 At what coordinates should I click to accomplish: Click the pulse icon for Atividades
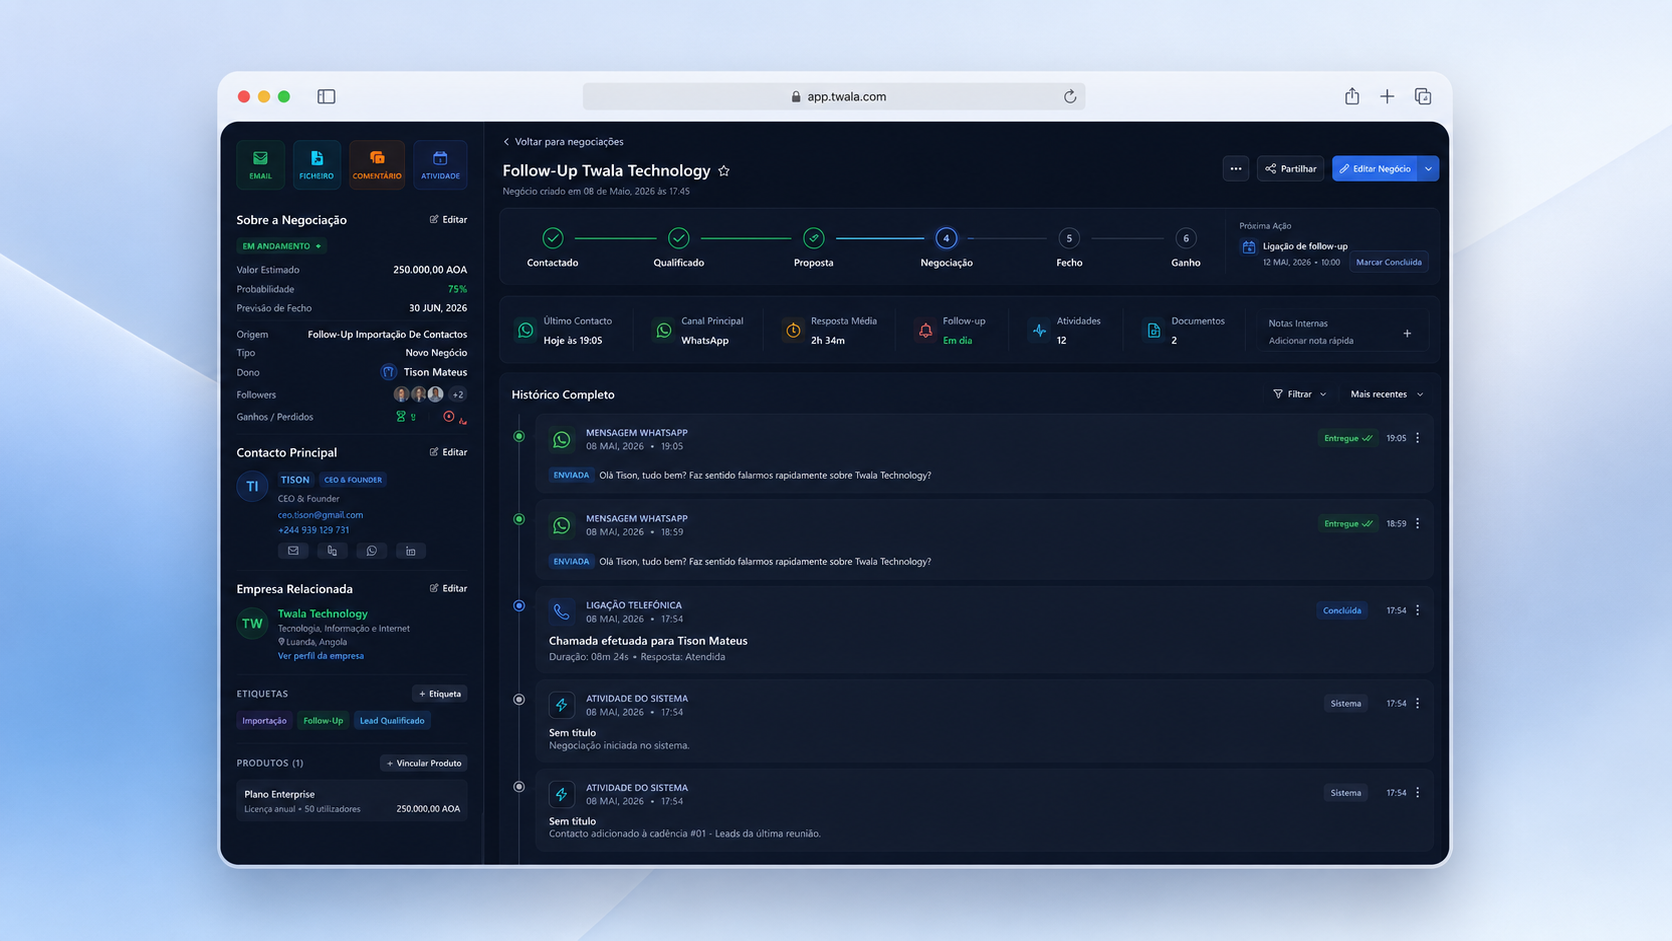pos(1040,330)
